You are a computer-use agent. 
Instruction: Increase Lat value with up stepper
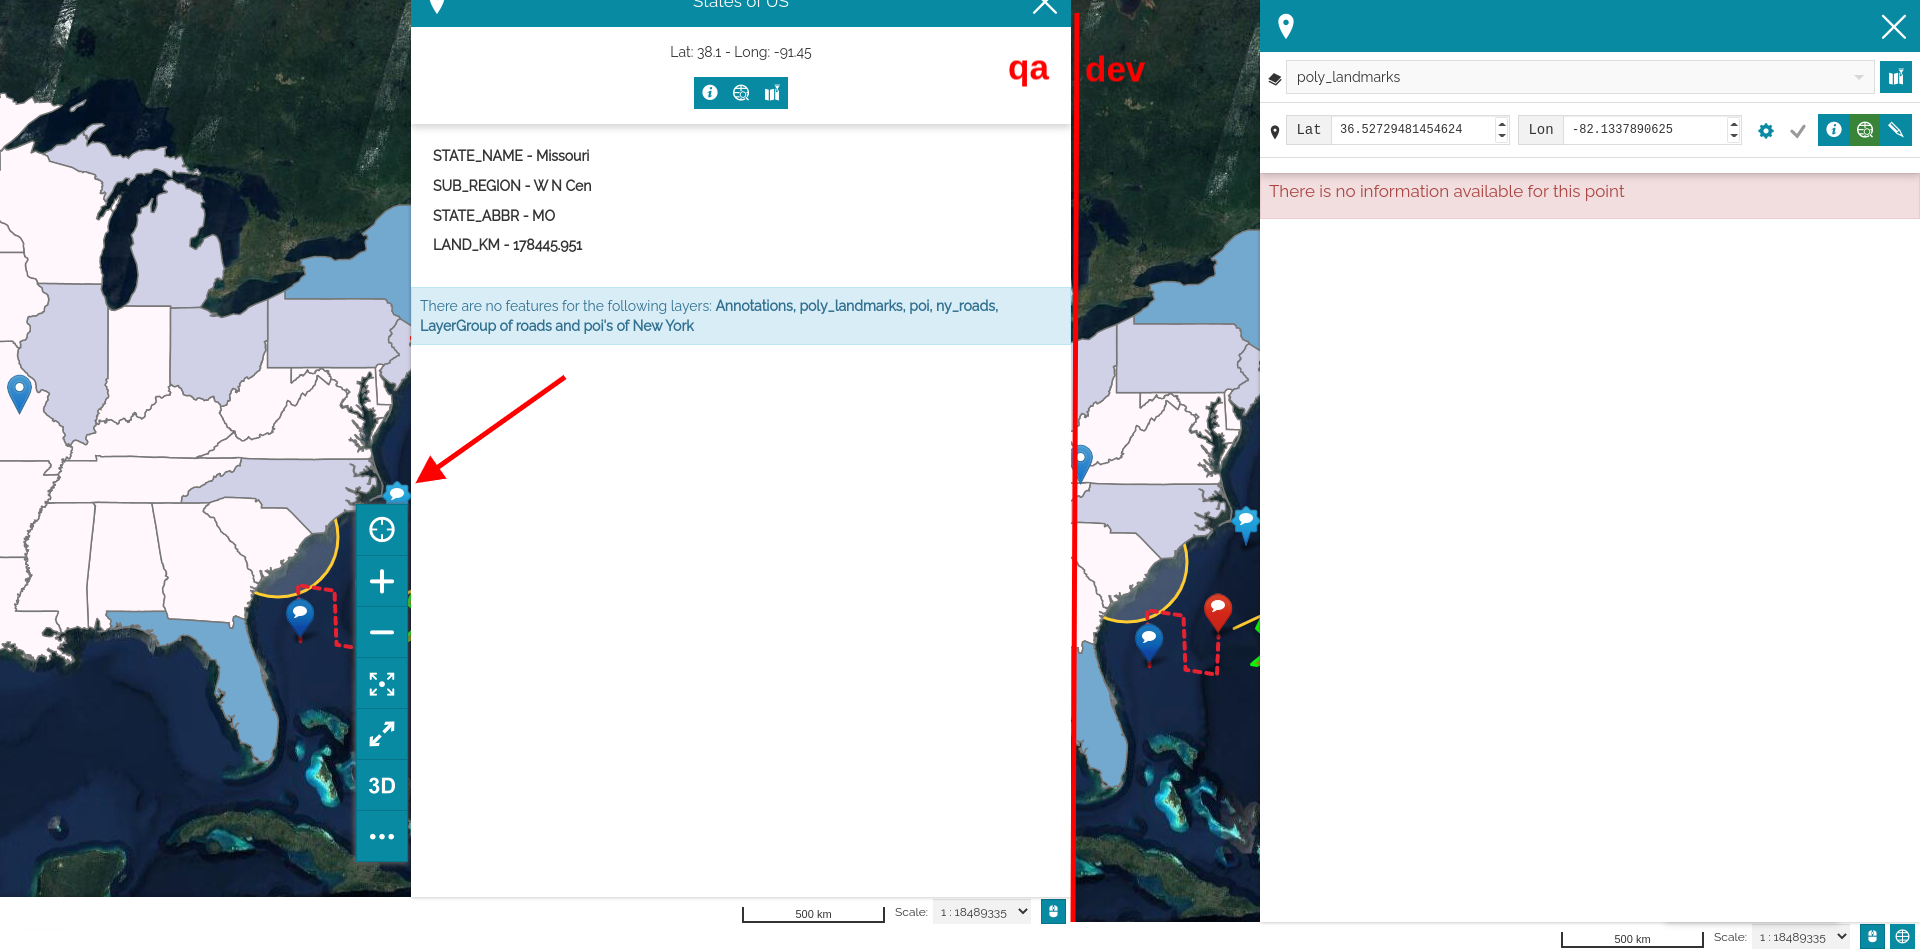(1502, 123)
